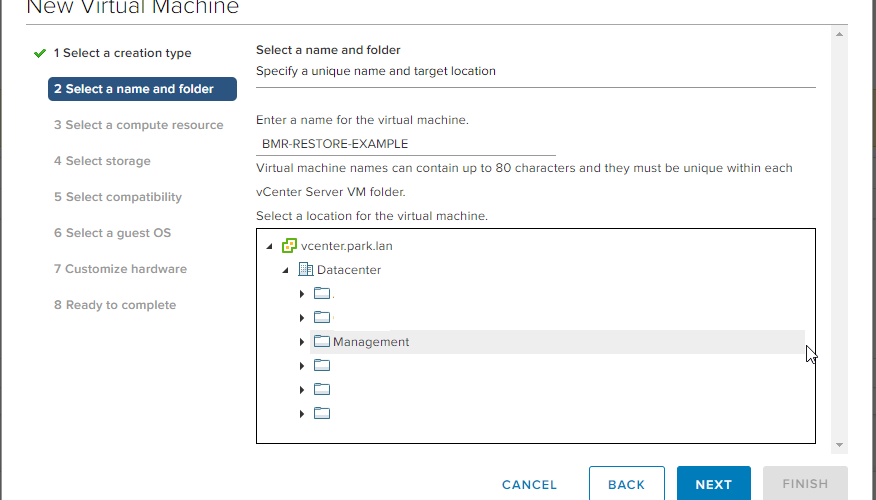Click the folder icon just below Management
This screenshot has width=876, height=500.
point(322,365)
